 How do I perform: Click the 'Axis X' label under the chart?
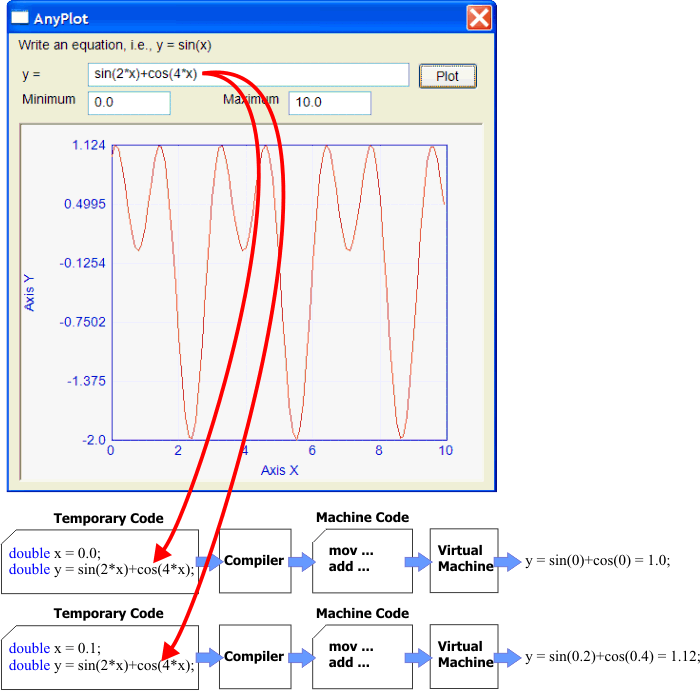tap(279, 470)
